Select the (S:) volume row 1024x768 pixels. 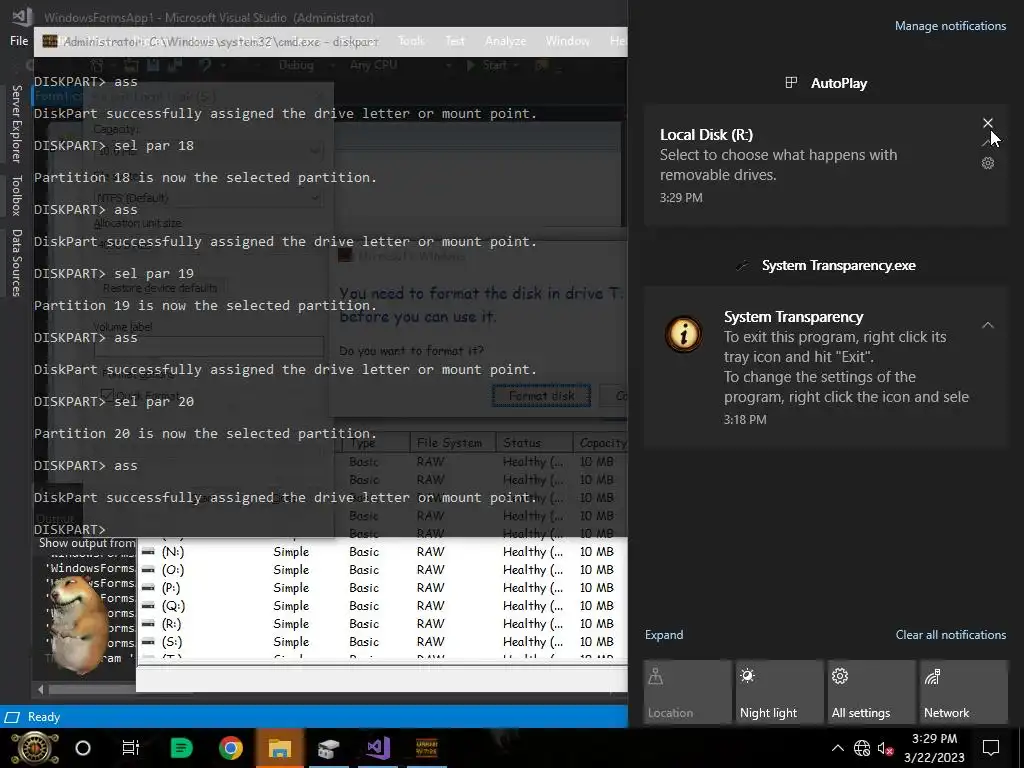[384, 642]
